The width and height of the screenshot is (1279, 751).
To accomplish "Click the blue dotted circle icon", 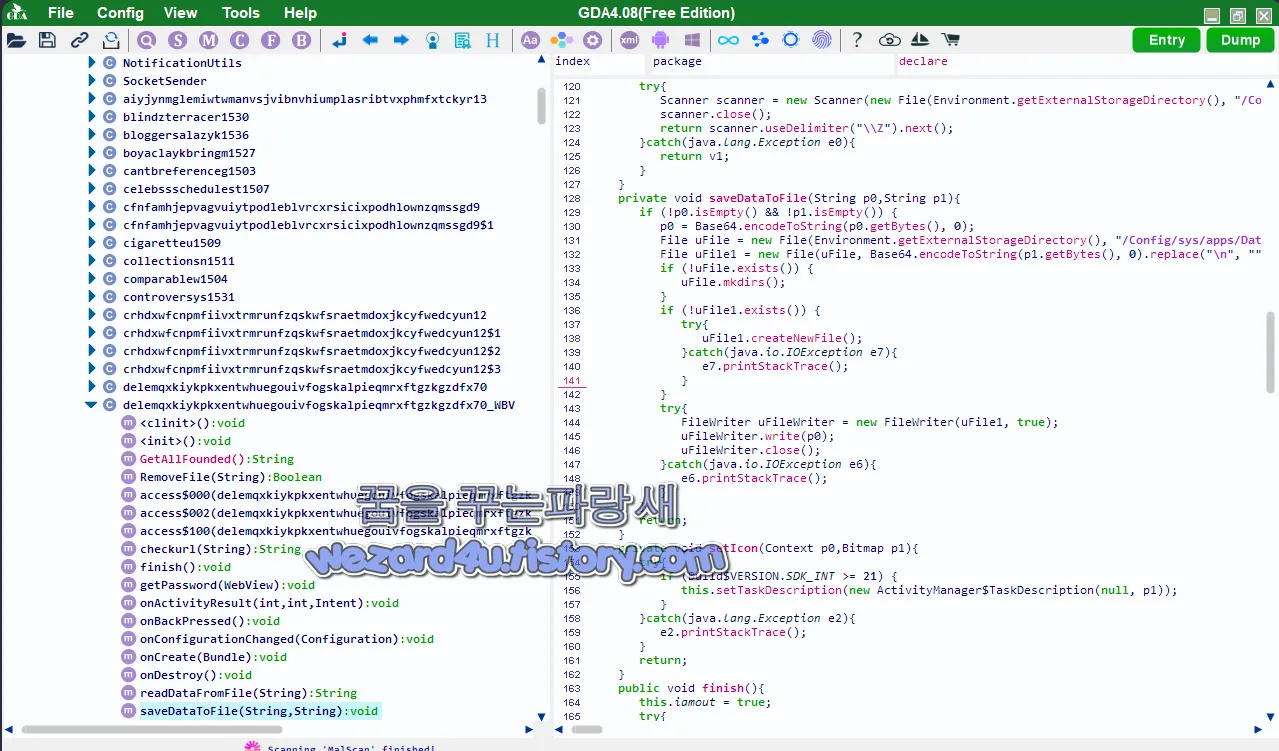I will pyautogui.click(x=791, y=40).
